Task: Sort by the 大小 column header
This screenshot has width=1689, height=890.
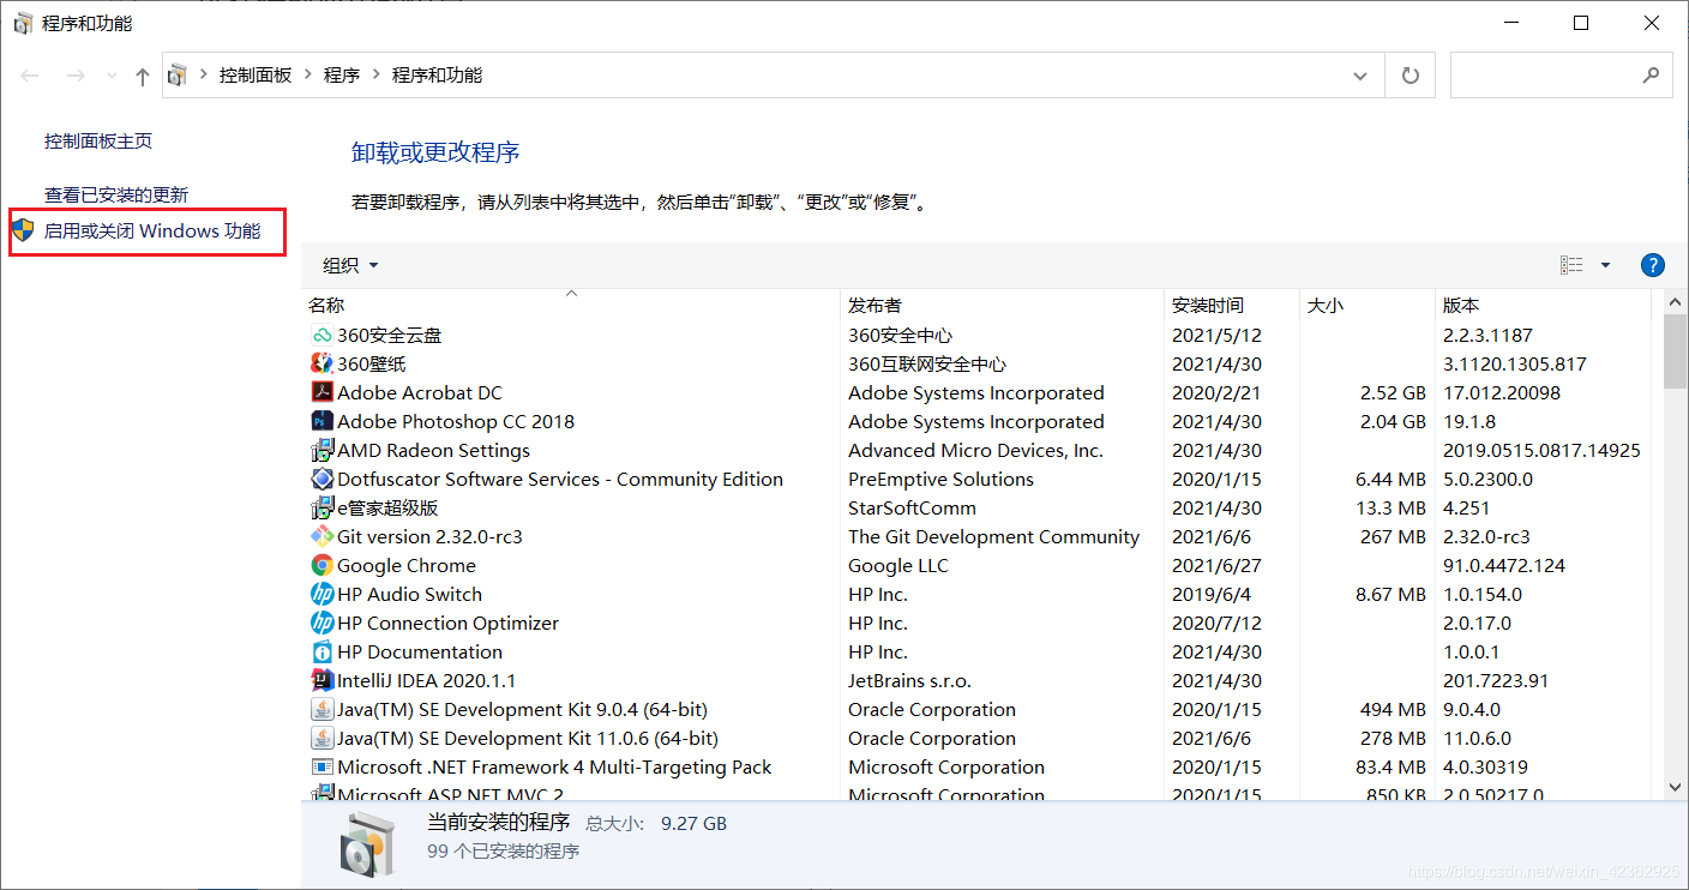Action: pyautogui.click(x=1367, y=305)
